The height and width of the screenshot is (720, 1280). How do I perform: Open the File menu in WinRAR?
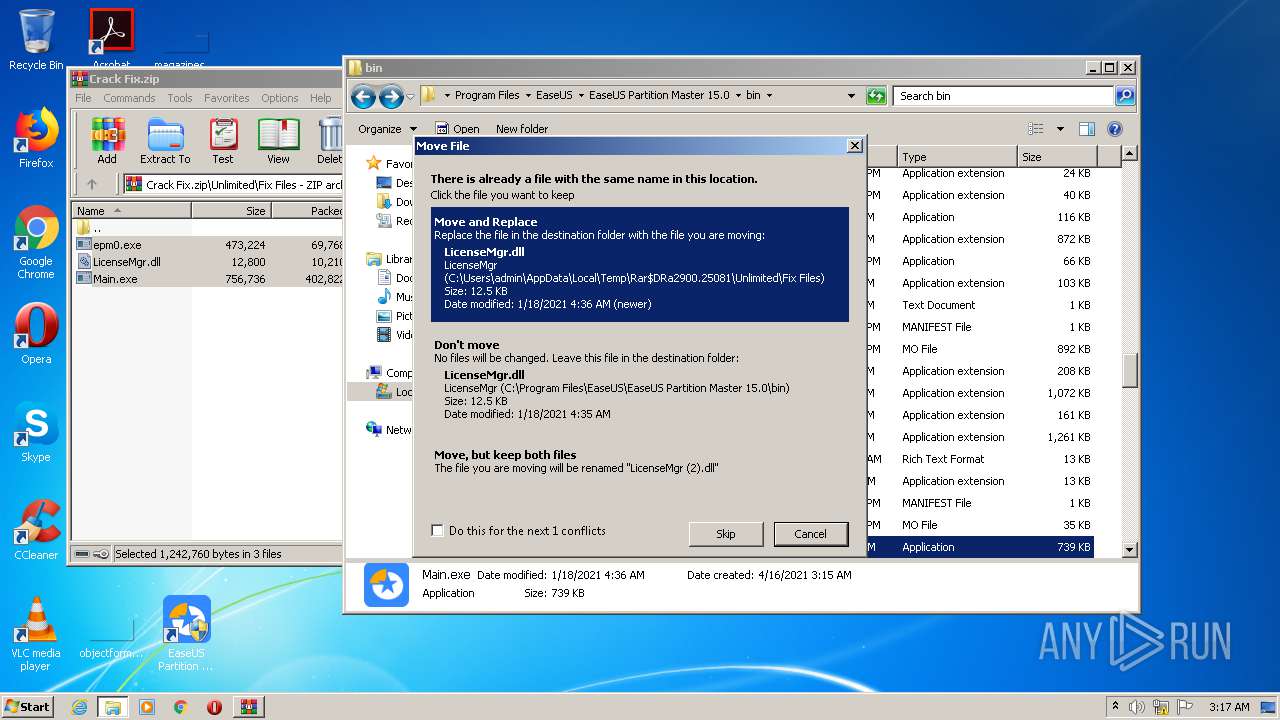click(83, 98)
